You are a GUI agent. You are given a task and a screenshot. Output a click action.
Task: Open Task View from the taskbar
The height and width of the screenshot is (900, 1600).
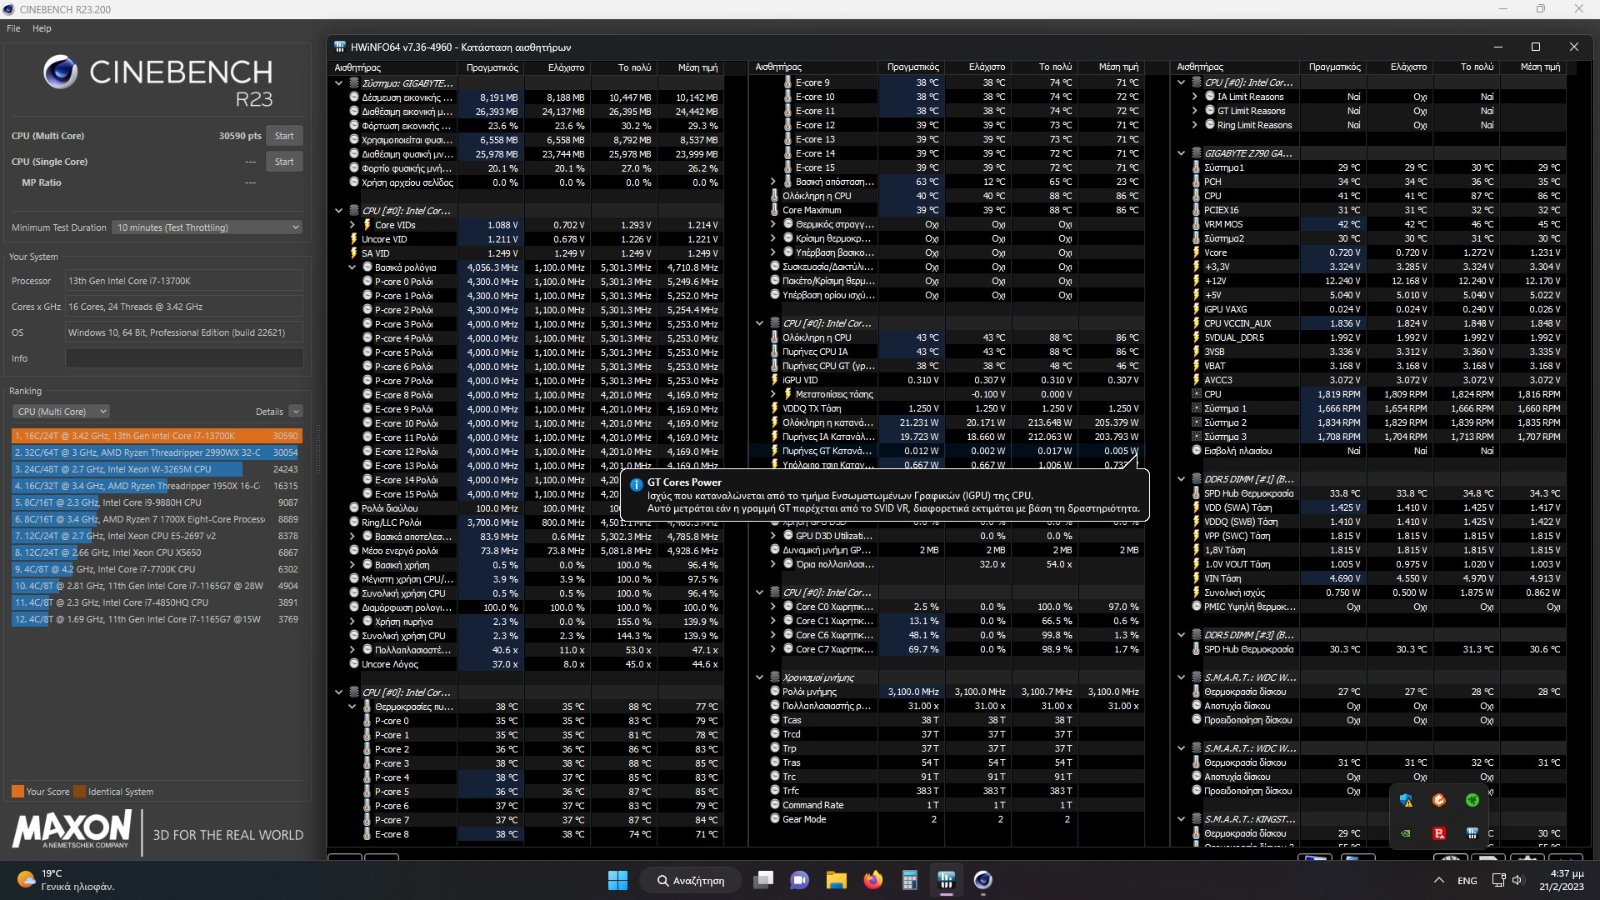pyautogui.click(x=763, y=880)
